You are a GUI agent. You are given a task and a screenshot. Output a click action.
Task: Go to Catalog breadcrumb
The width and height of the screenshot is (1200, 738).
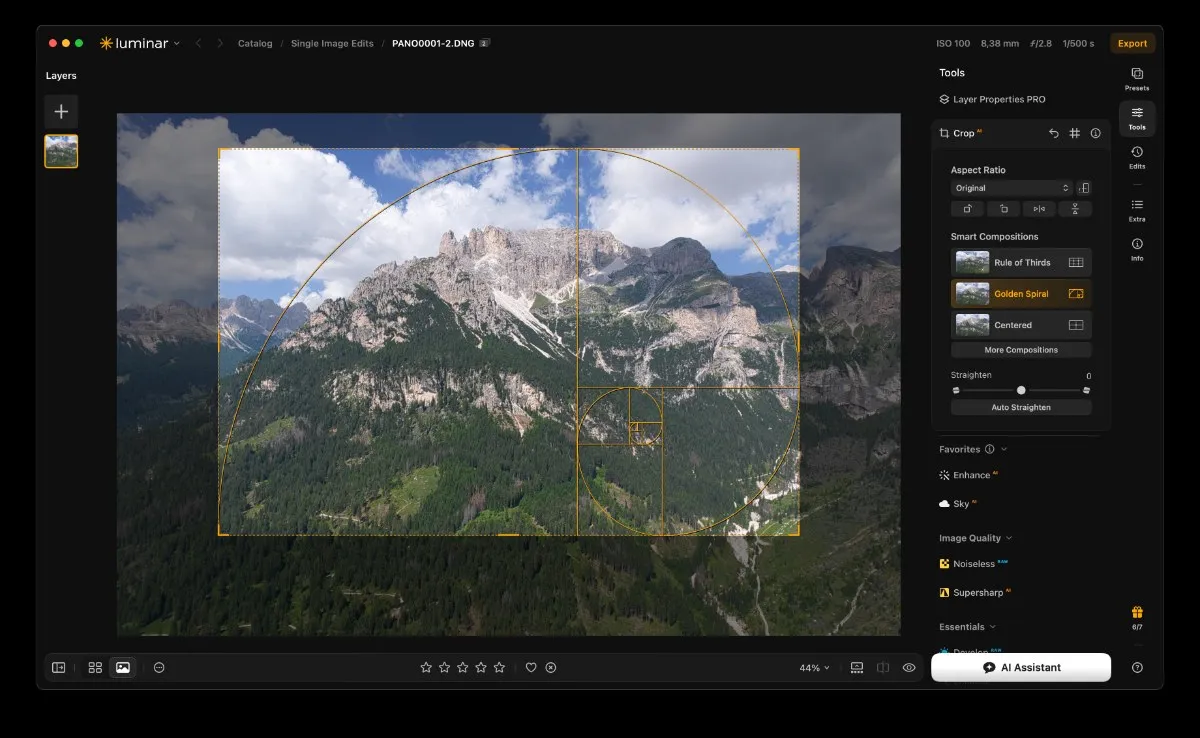(x=255, y=43)
